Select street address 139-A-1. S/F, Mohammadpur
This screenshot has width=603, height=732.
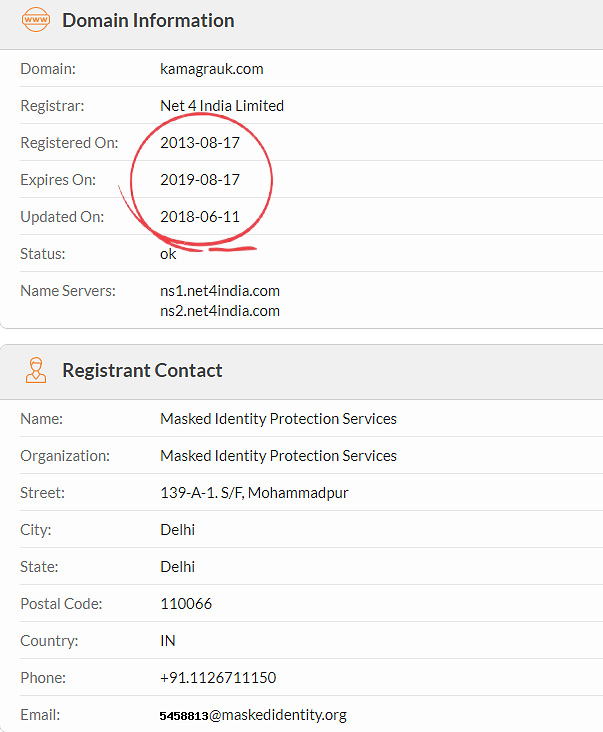pos(254,493)
